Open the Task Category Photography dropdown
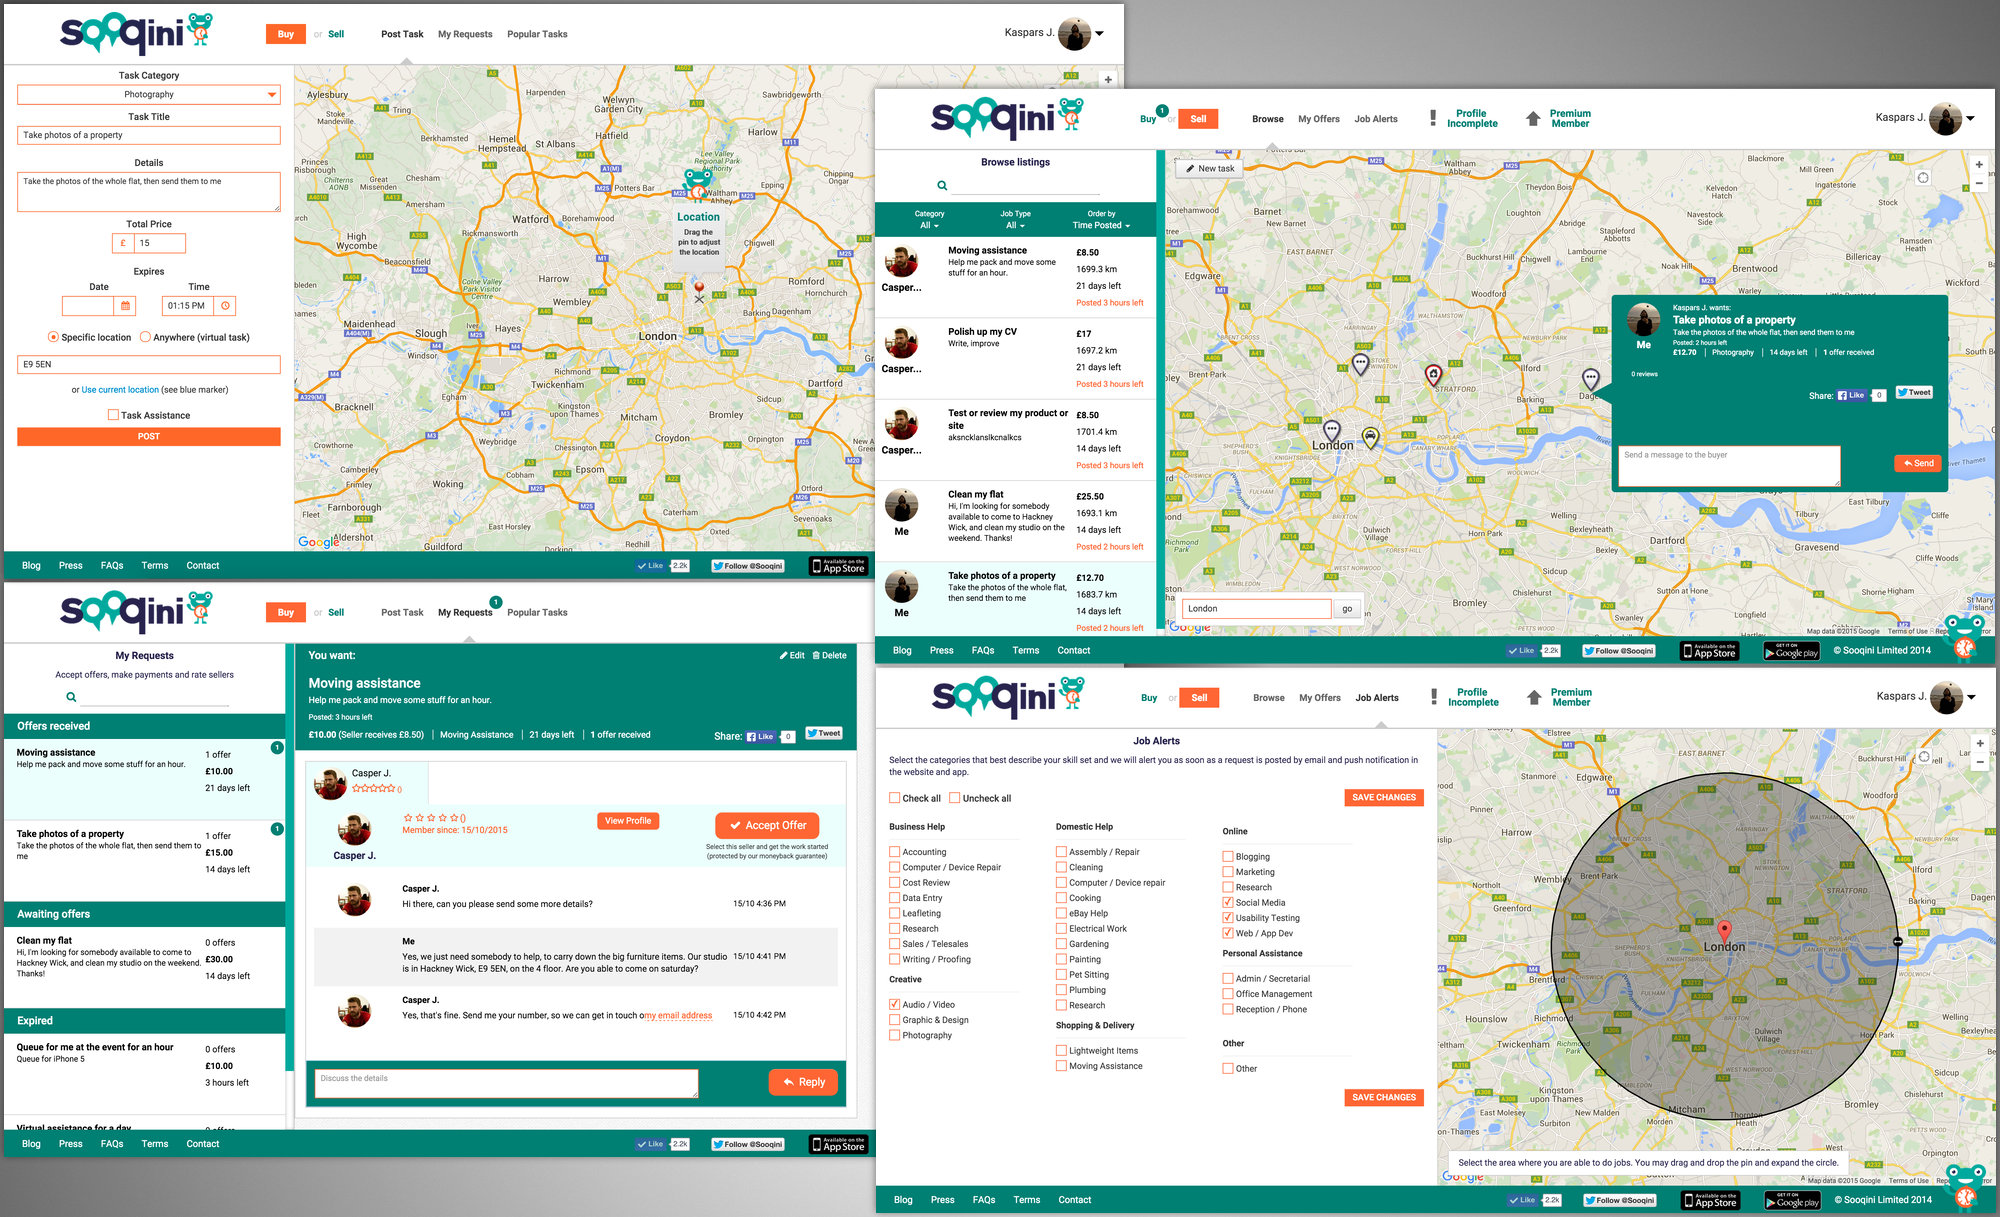Image resolution: width=2000 pixels, height=1217 pixels. pos(149,95)
